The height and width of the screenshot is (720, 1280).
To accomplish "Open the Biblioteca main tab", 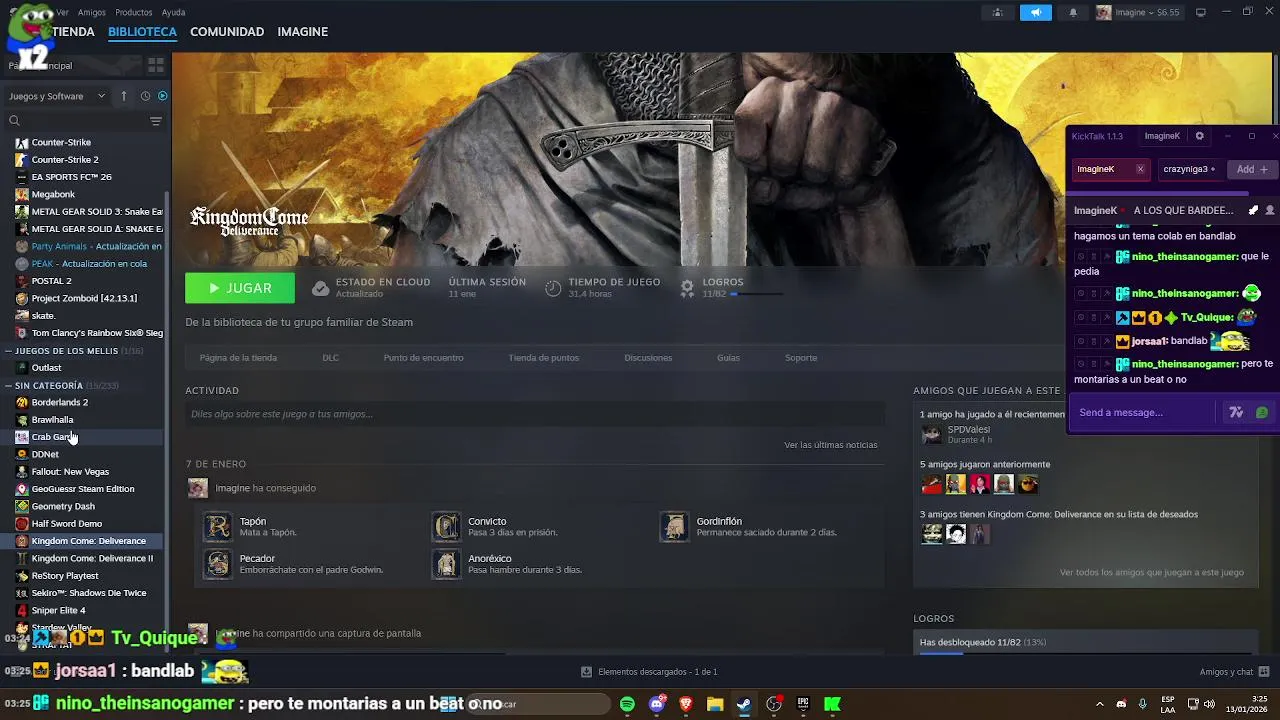I will [142, 32].
